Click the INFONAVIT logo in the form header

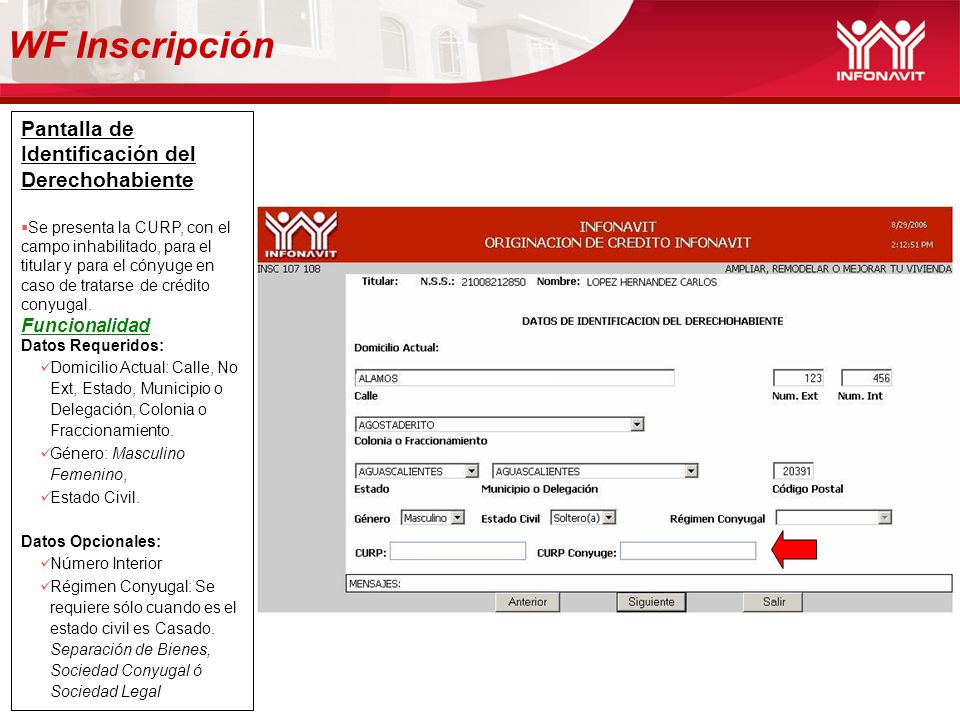point(301,234)
